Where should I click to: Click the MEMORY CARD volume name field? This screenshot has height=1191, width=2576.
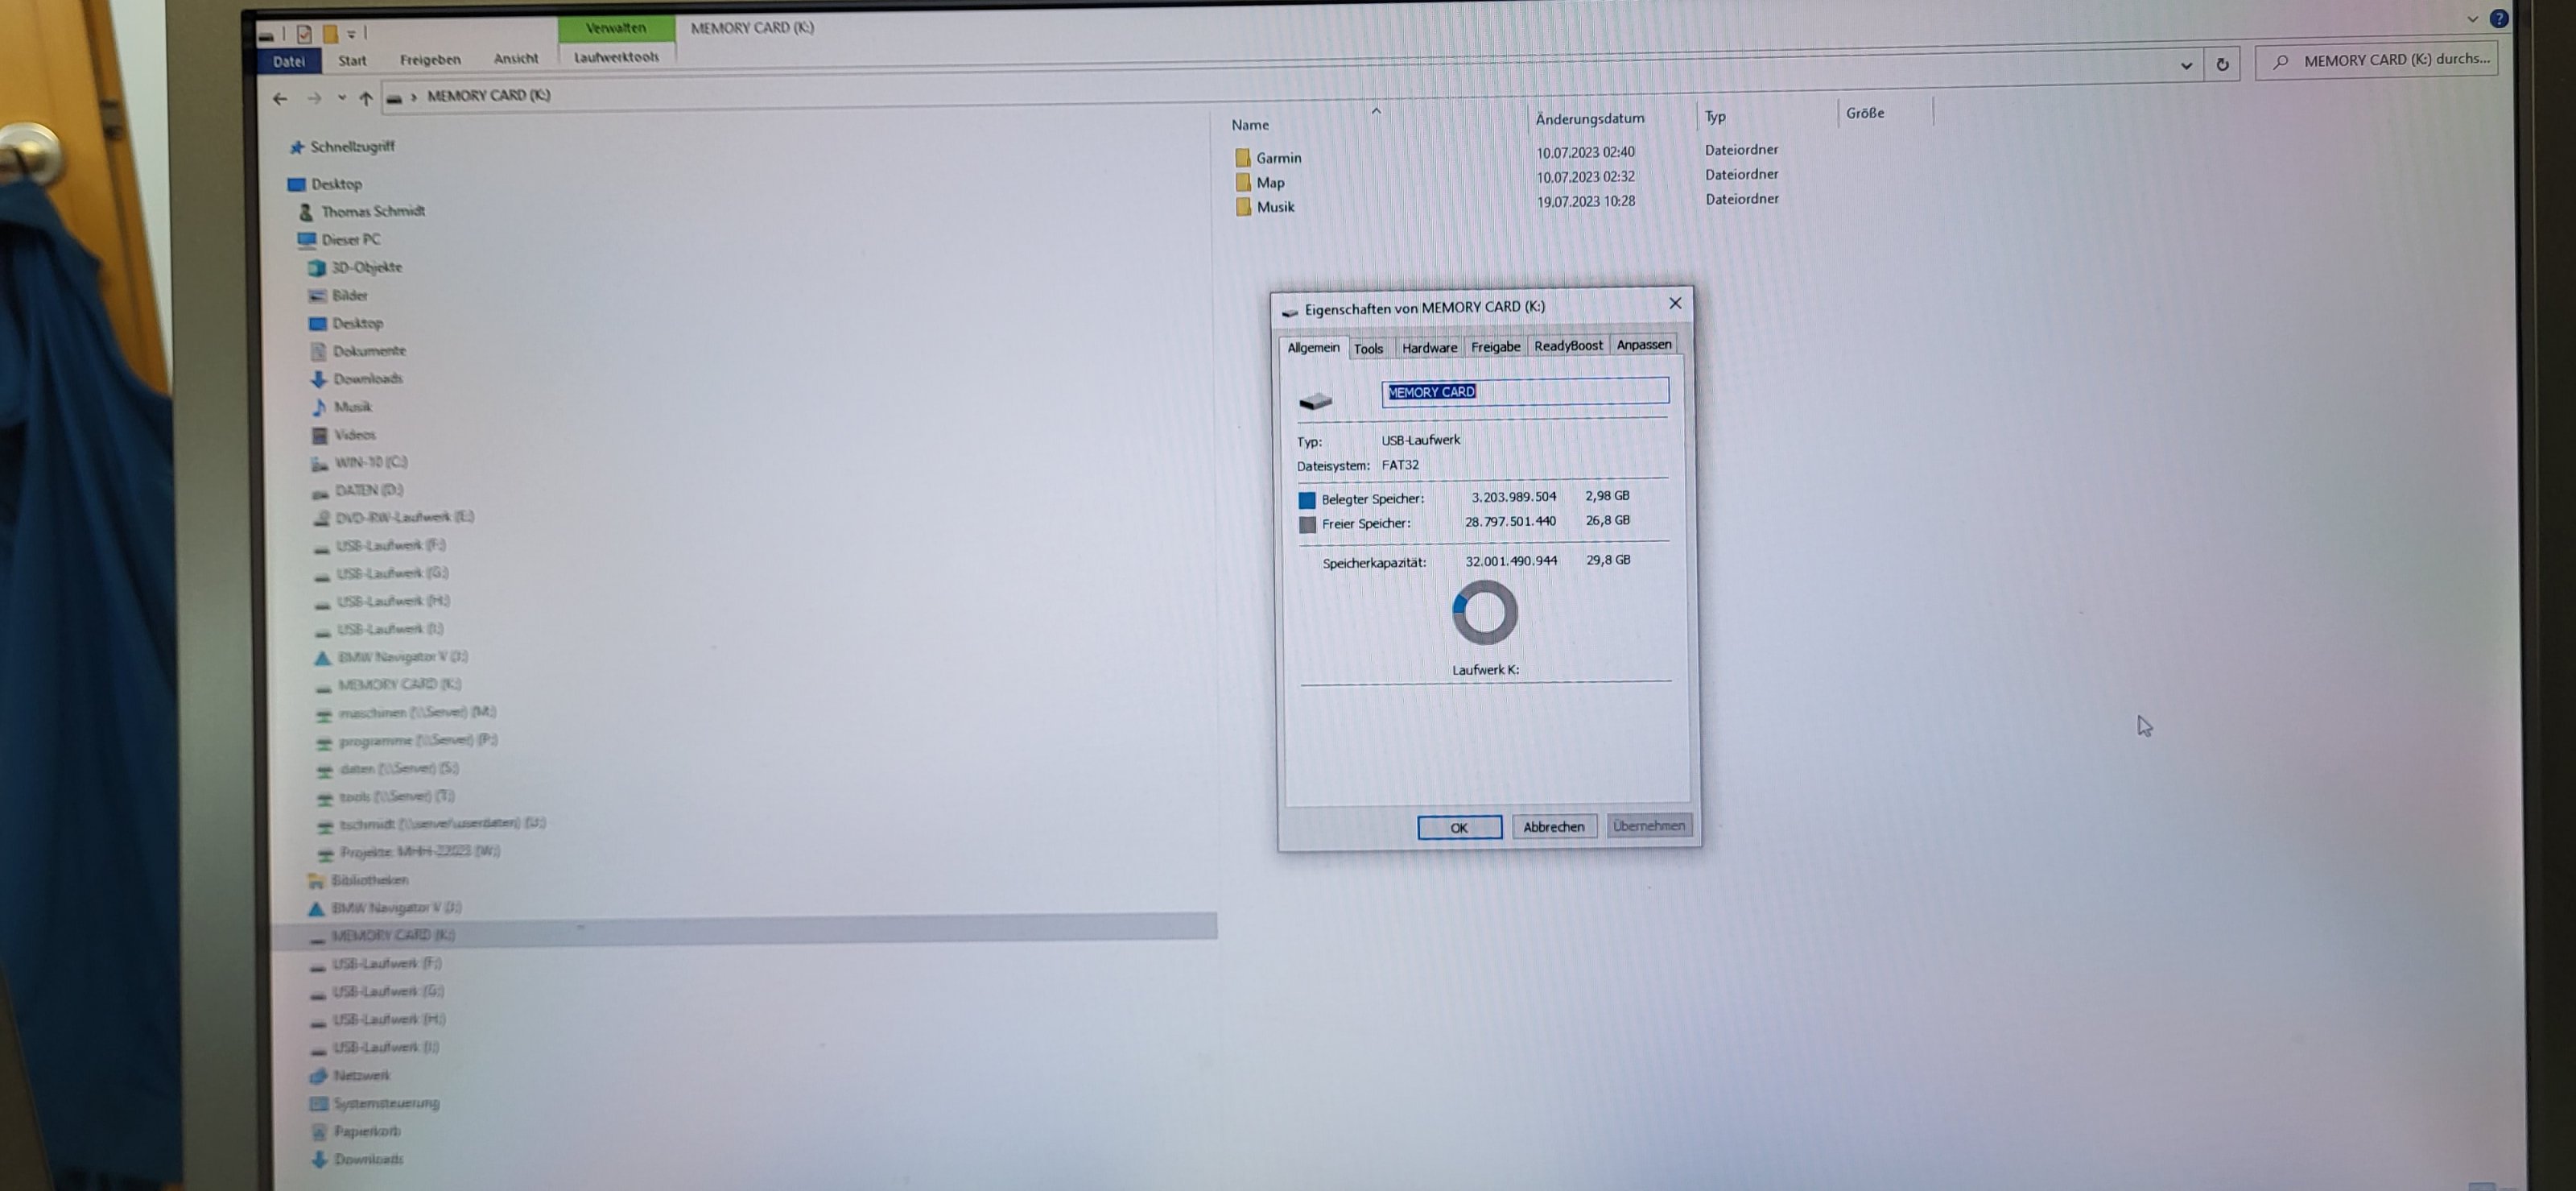(1524, 391)
